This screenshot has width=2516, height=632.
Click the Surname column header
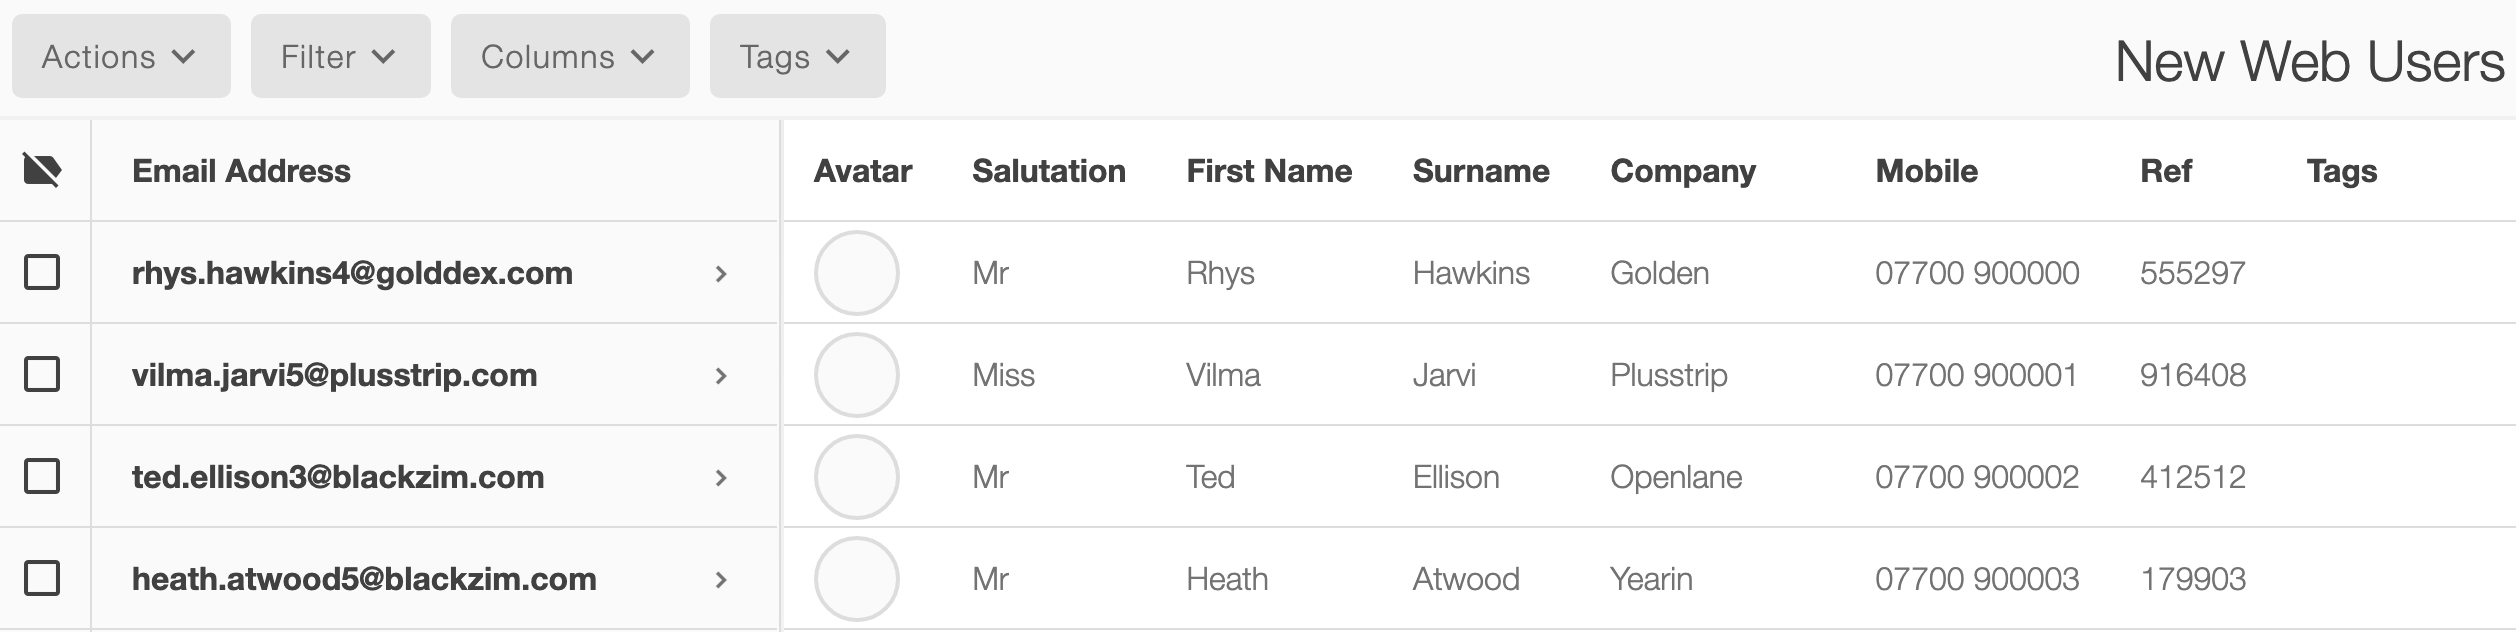coord(1481,171)
